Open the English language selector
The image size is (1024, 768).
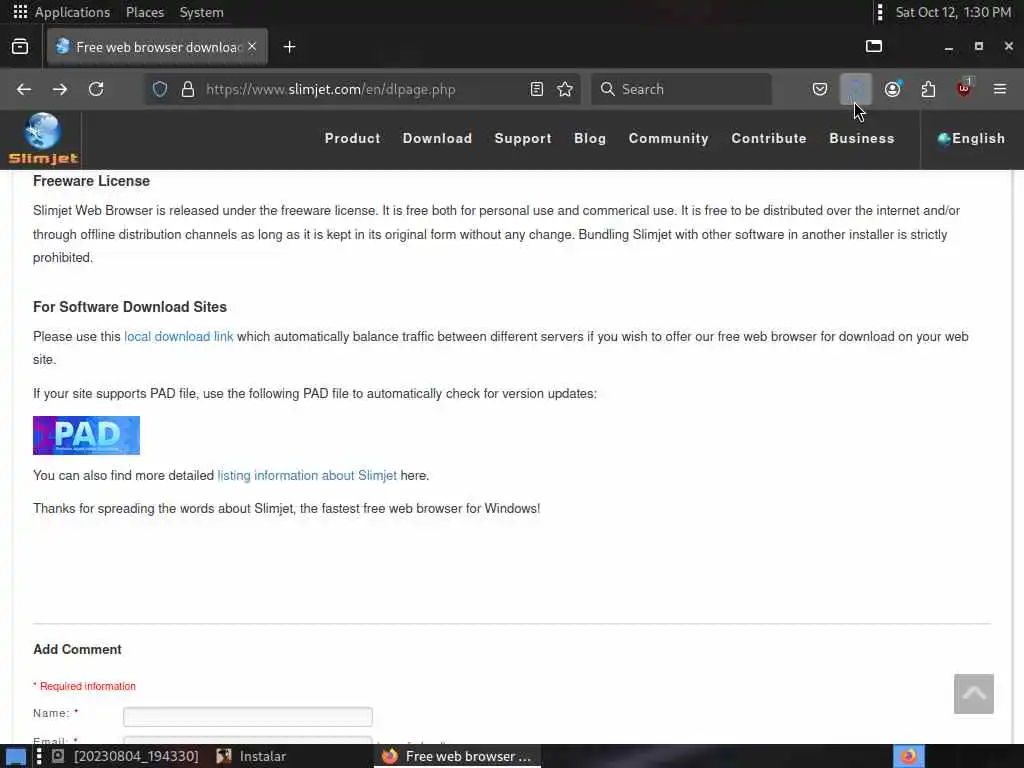(971, 138)
